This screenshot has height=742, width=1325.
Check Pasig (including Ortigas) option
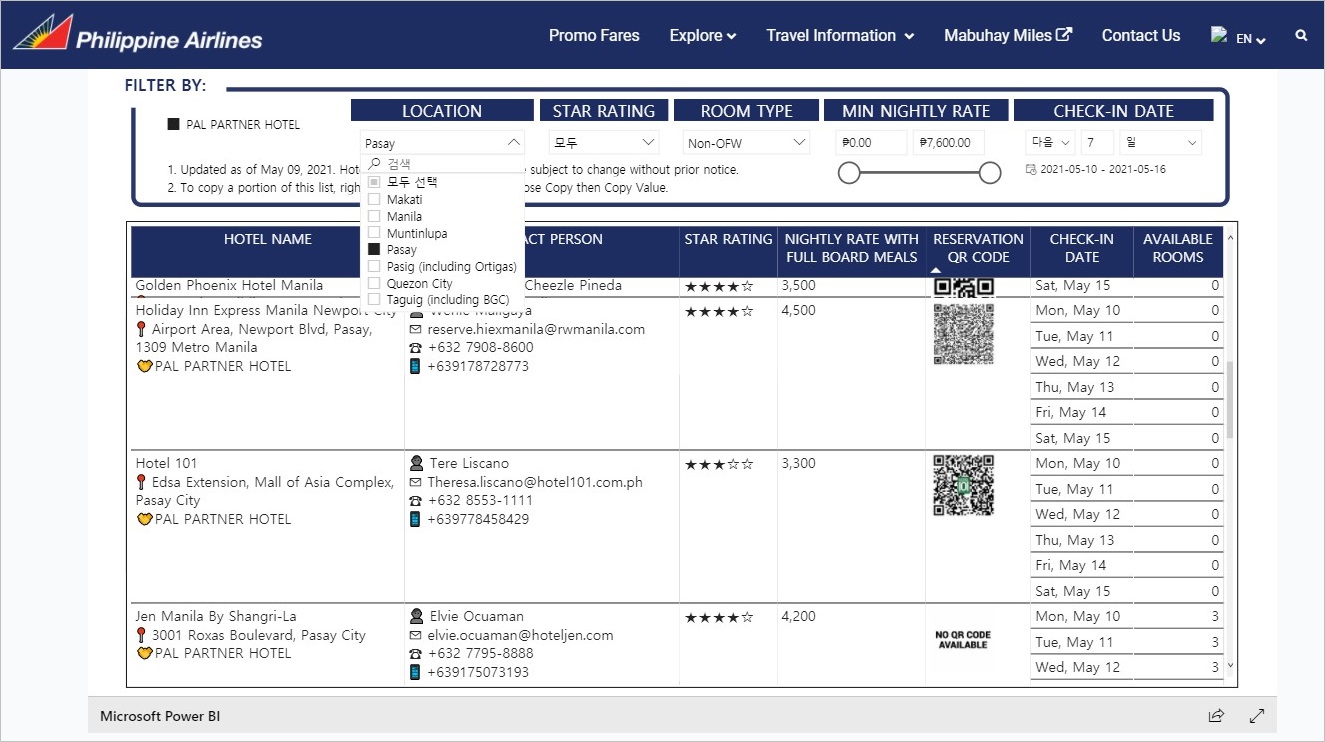click(374, 266)
